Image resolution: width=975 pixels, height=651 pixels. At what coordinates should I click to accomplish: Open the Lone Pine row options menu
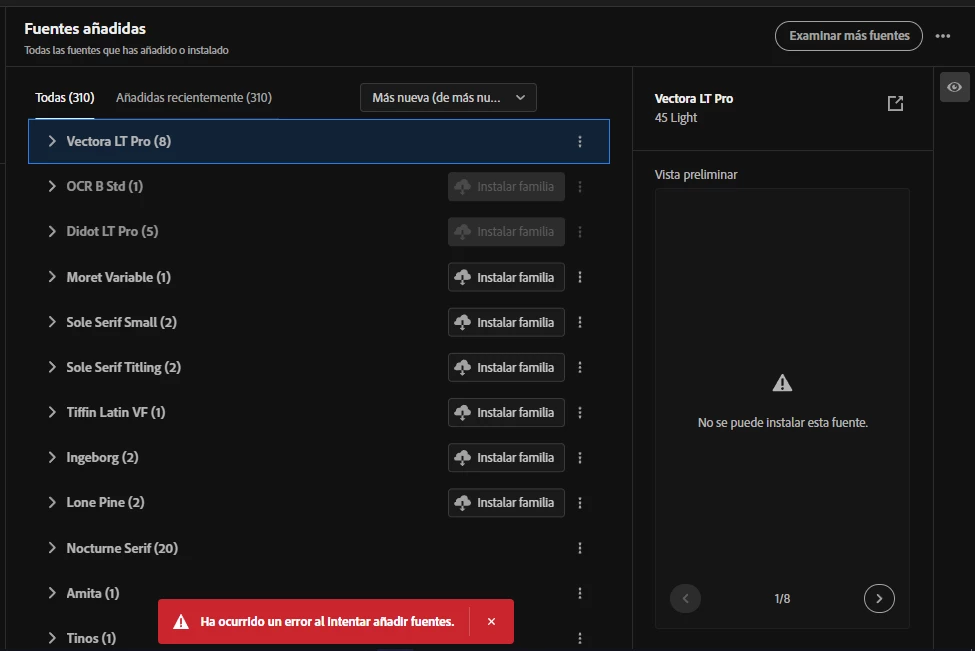click(580, 502)
